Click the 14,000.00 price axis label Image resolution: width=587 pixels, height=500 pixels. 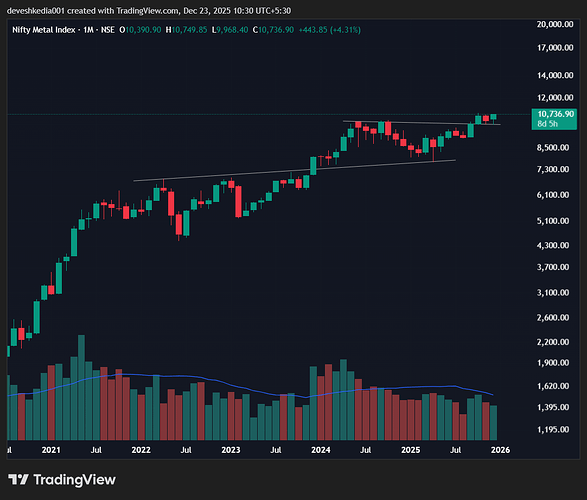click(555, 75)
